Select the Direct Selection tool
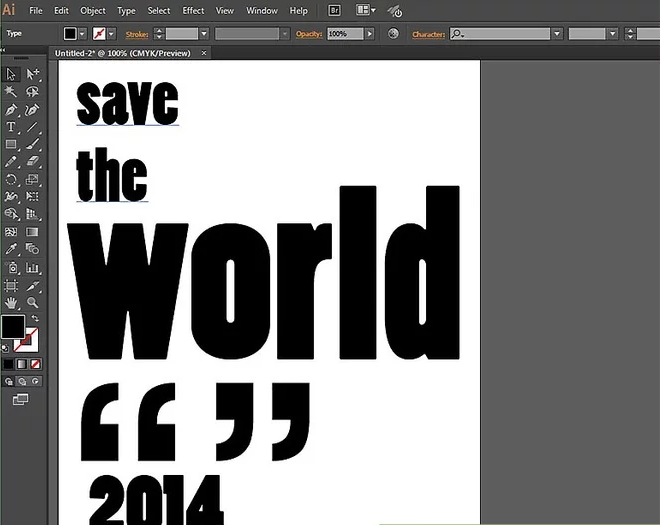The height and width of the screenshot is (525, 660). [33, 74]
